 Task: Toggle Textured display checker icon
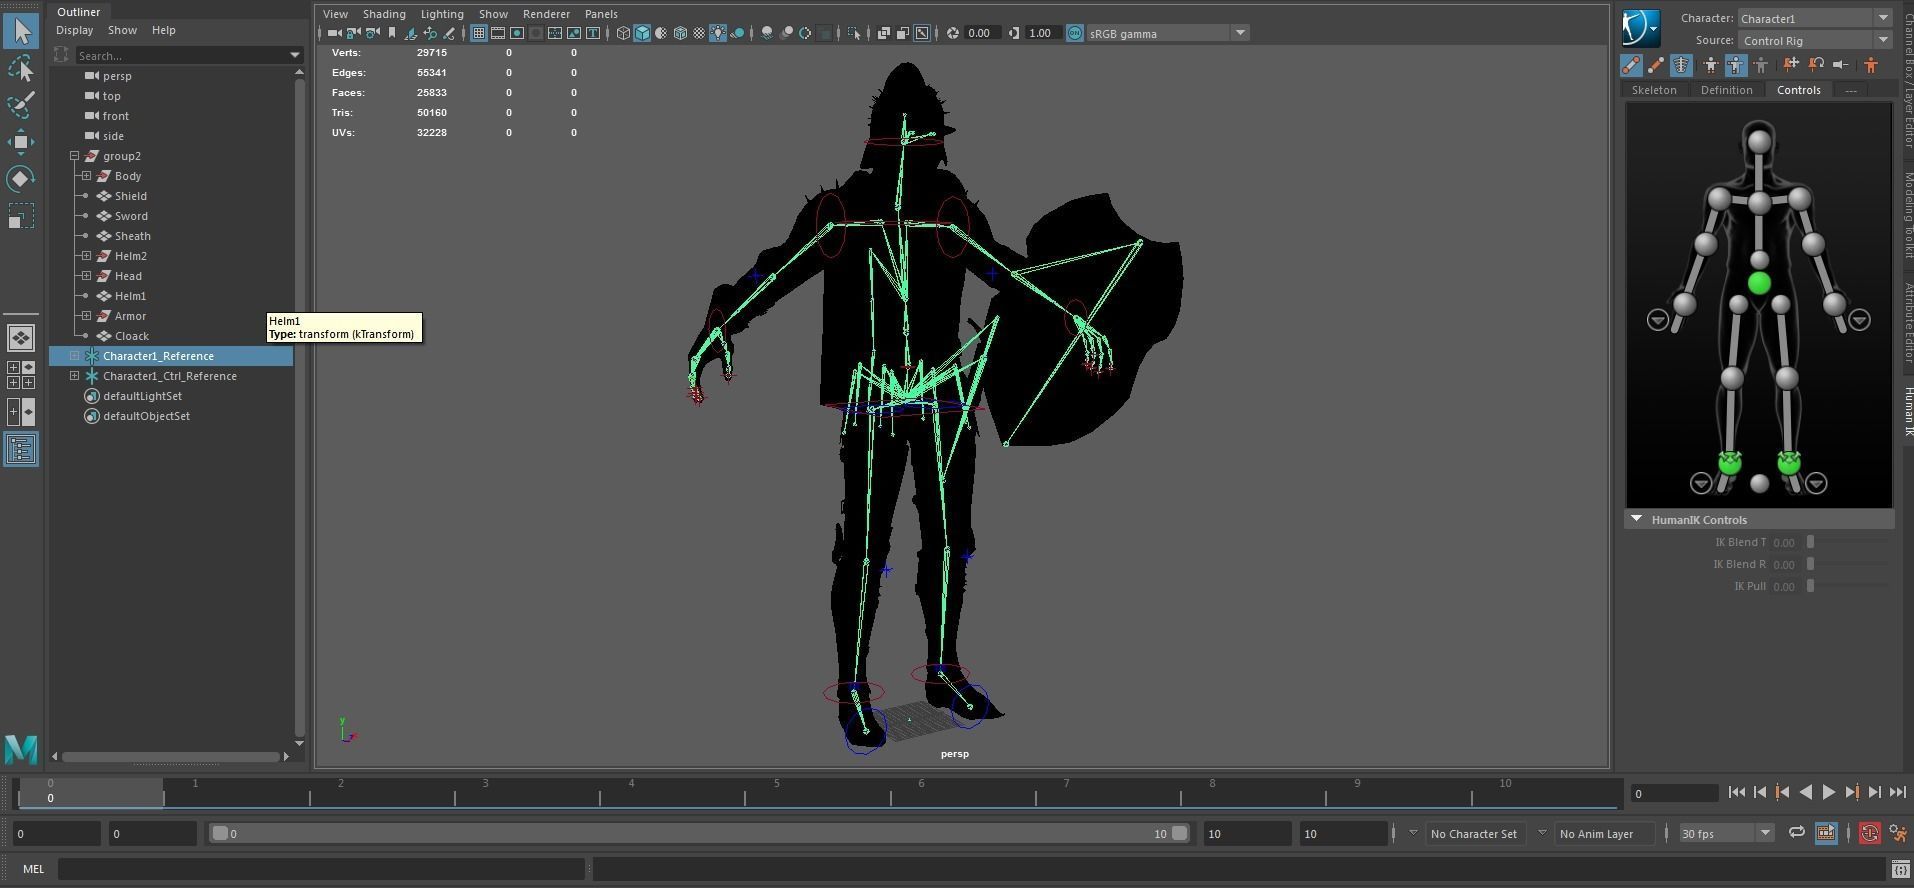699,33
